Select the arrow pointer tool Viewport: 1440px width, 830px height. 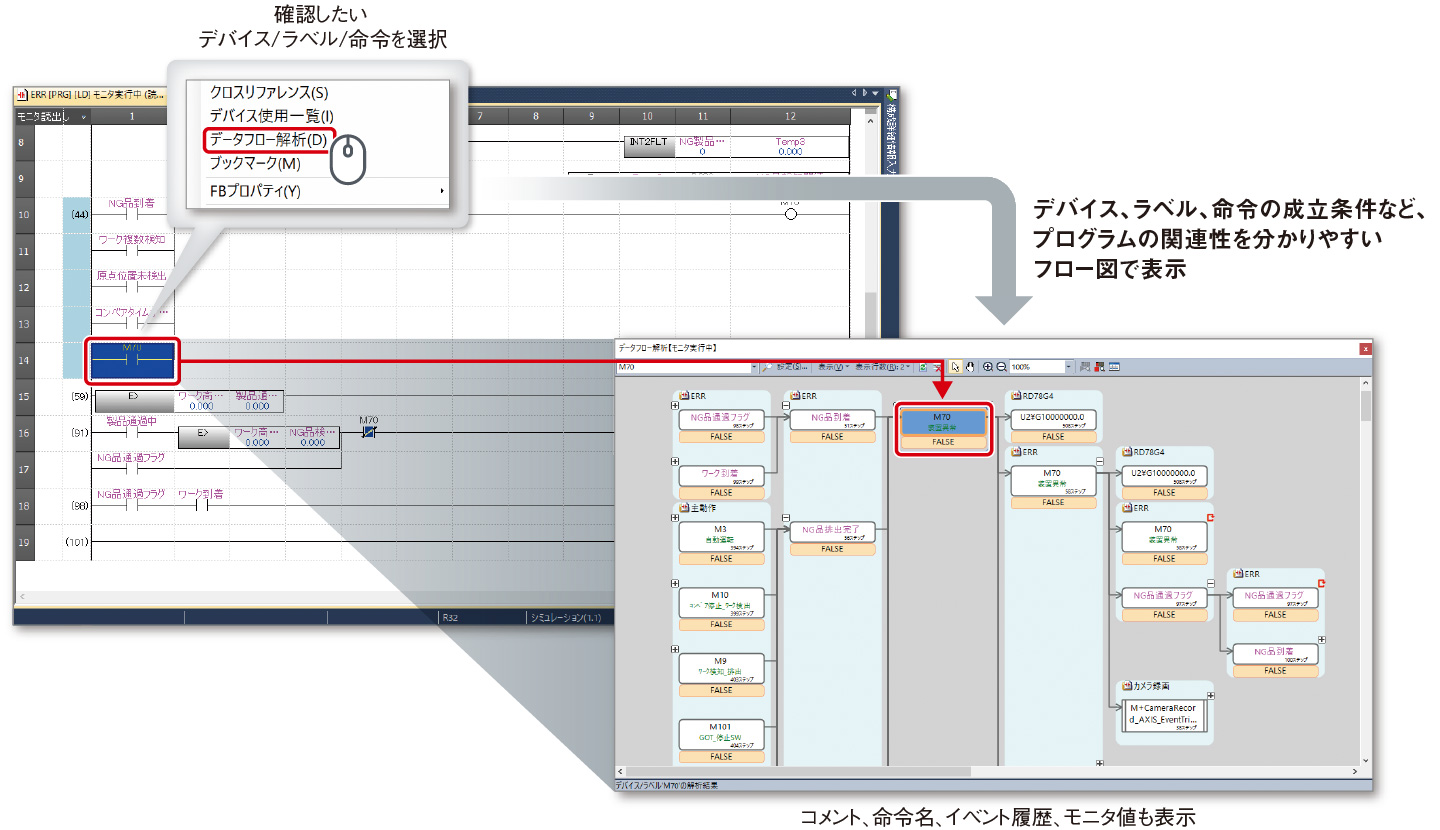point(955,367)
